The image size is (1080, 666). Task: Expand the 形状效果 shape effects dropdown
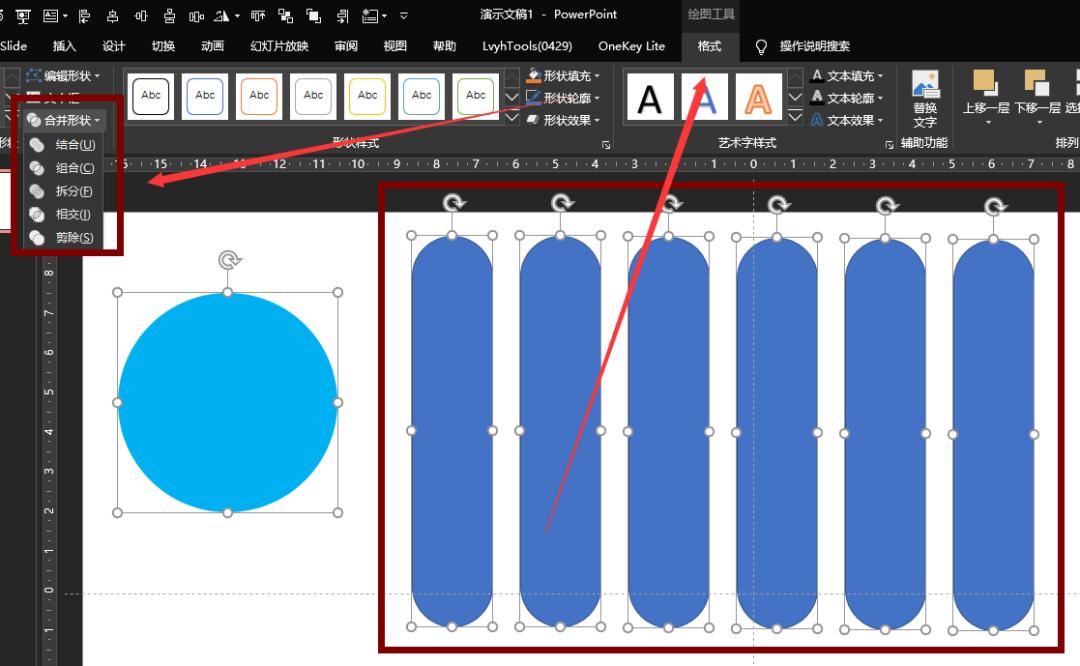[564, 120]
